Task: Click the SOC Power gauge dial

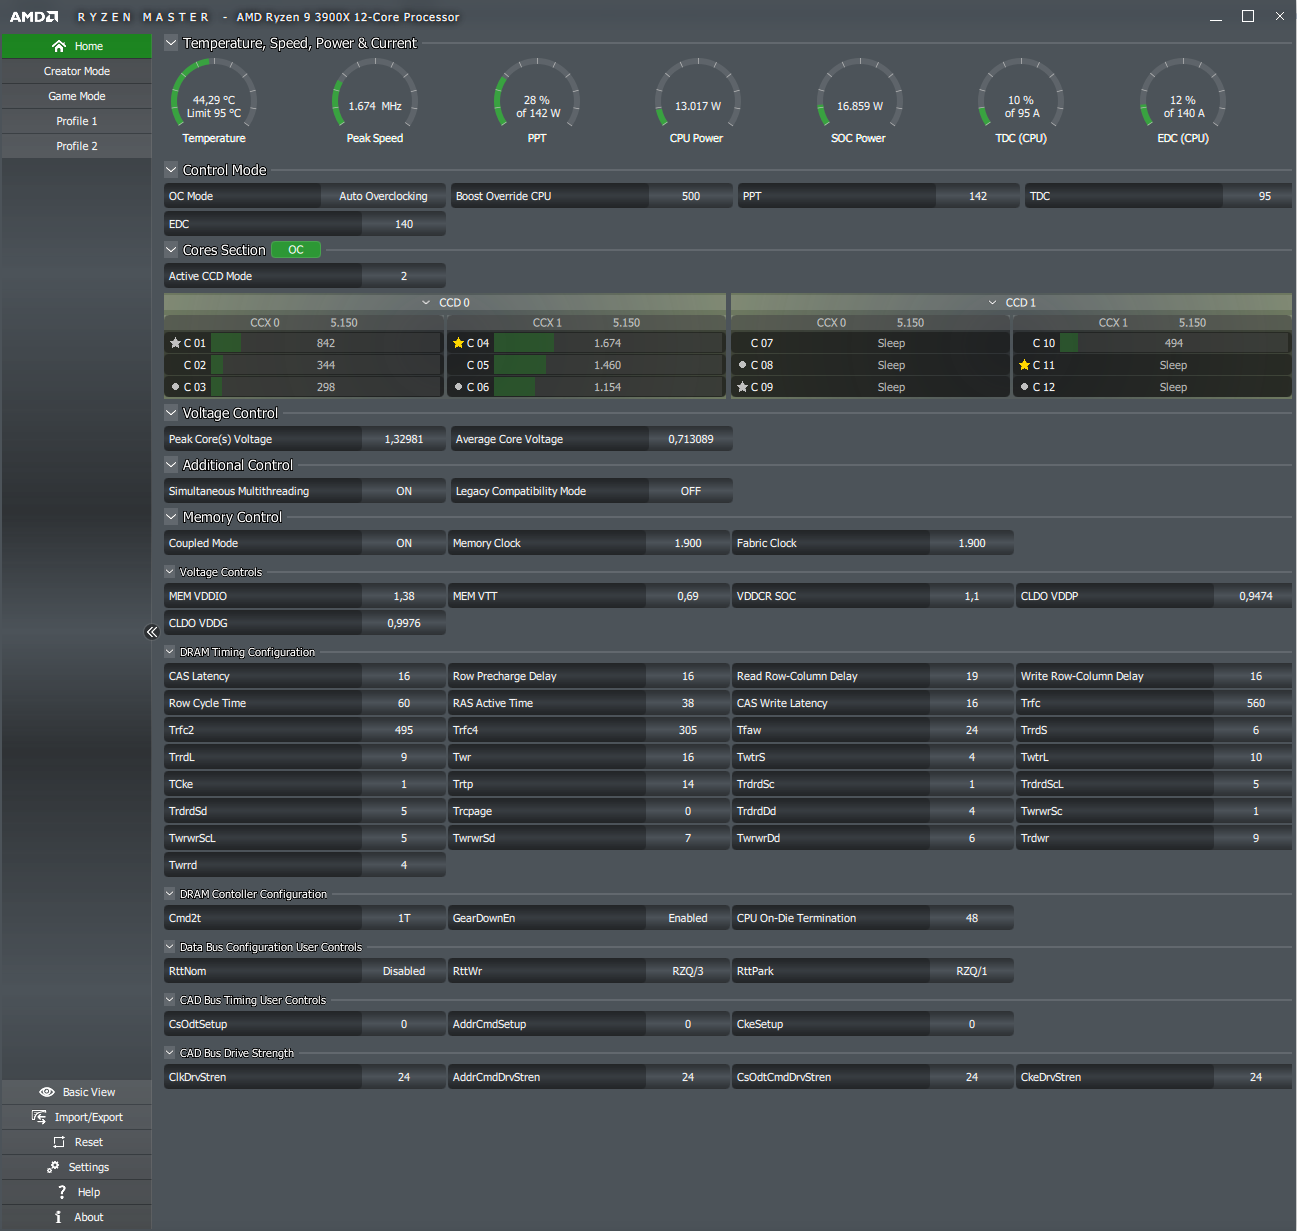Action: pos(859,93)
